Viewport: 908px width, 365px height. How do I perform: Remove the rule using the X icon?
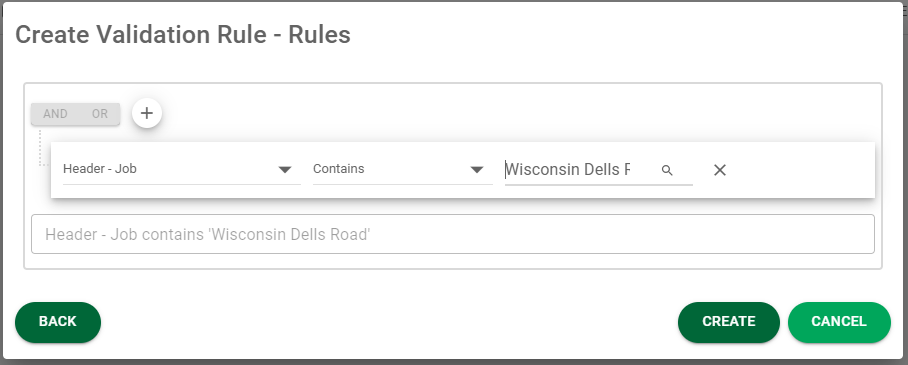(720, 170)
